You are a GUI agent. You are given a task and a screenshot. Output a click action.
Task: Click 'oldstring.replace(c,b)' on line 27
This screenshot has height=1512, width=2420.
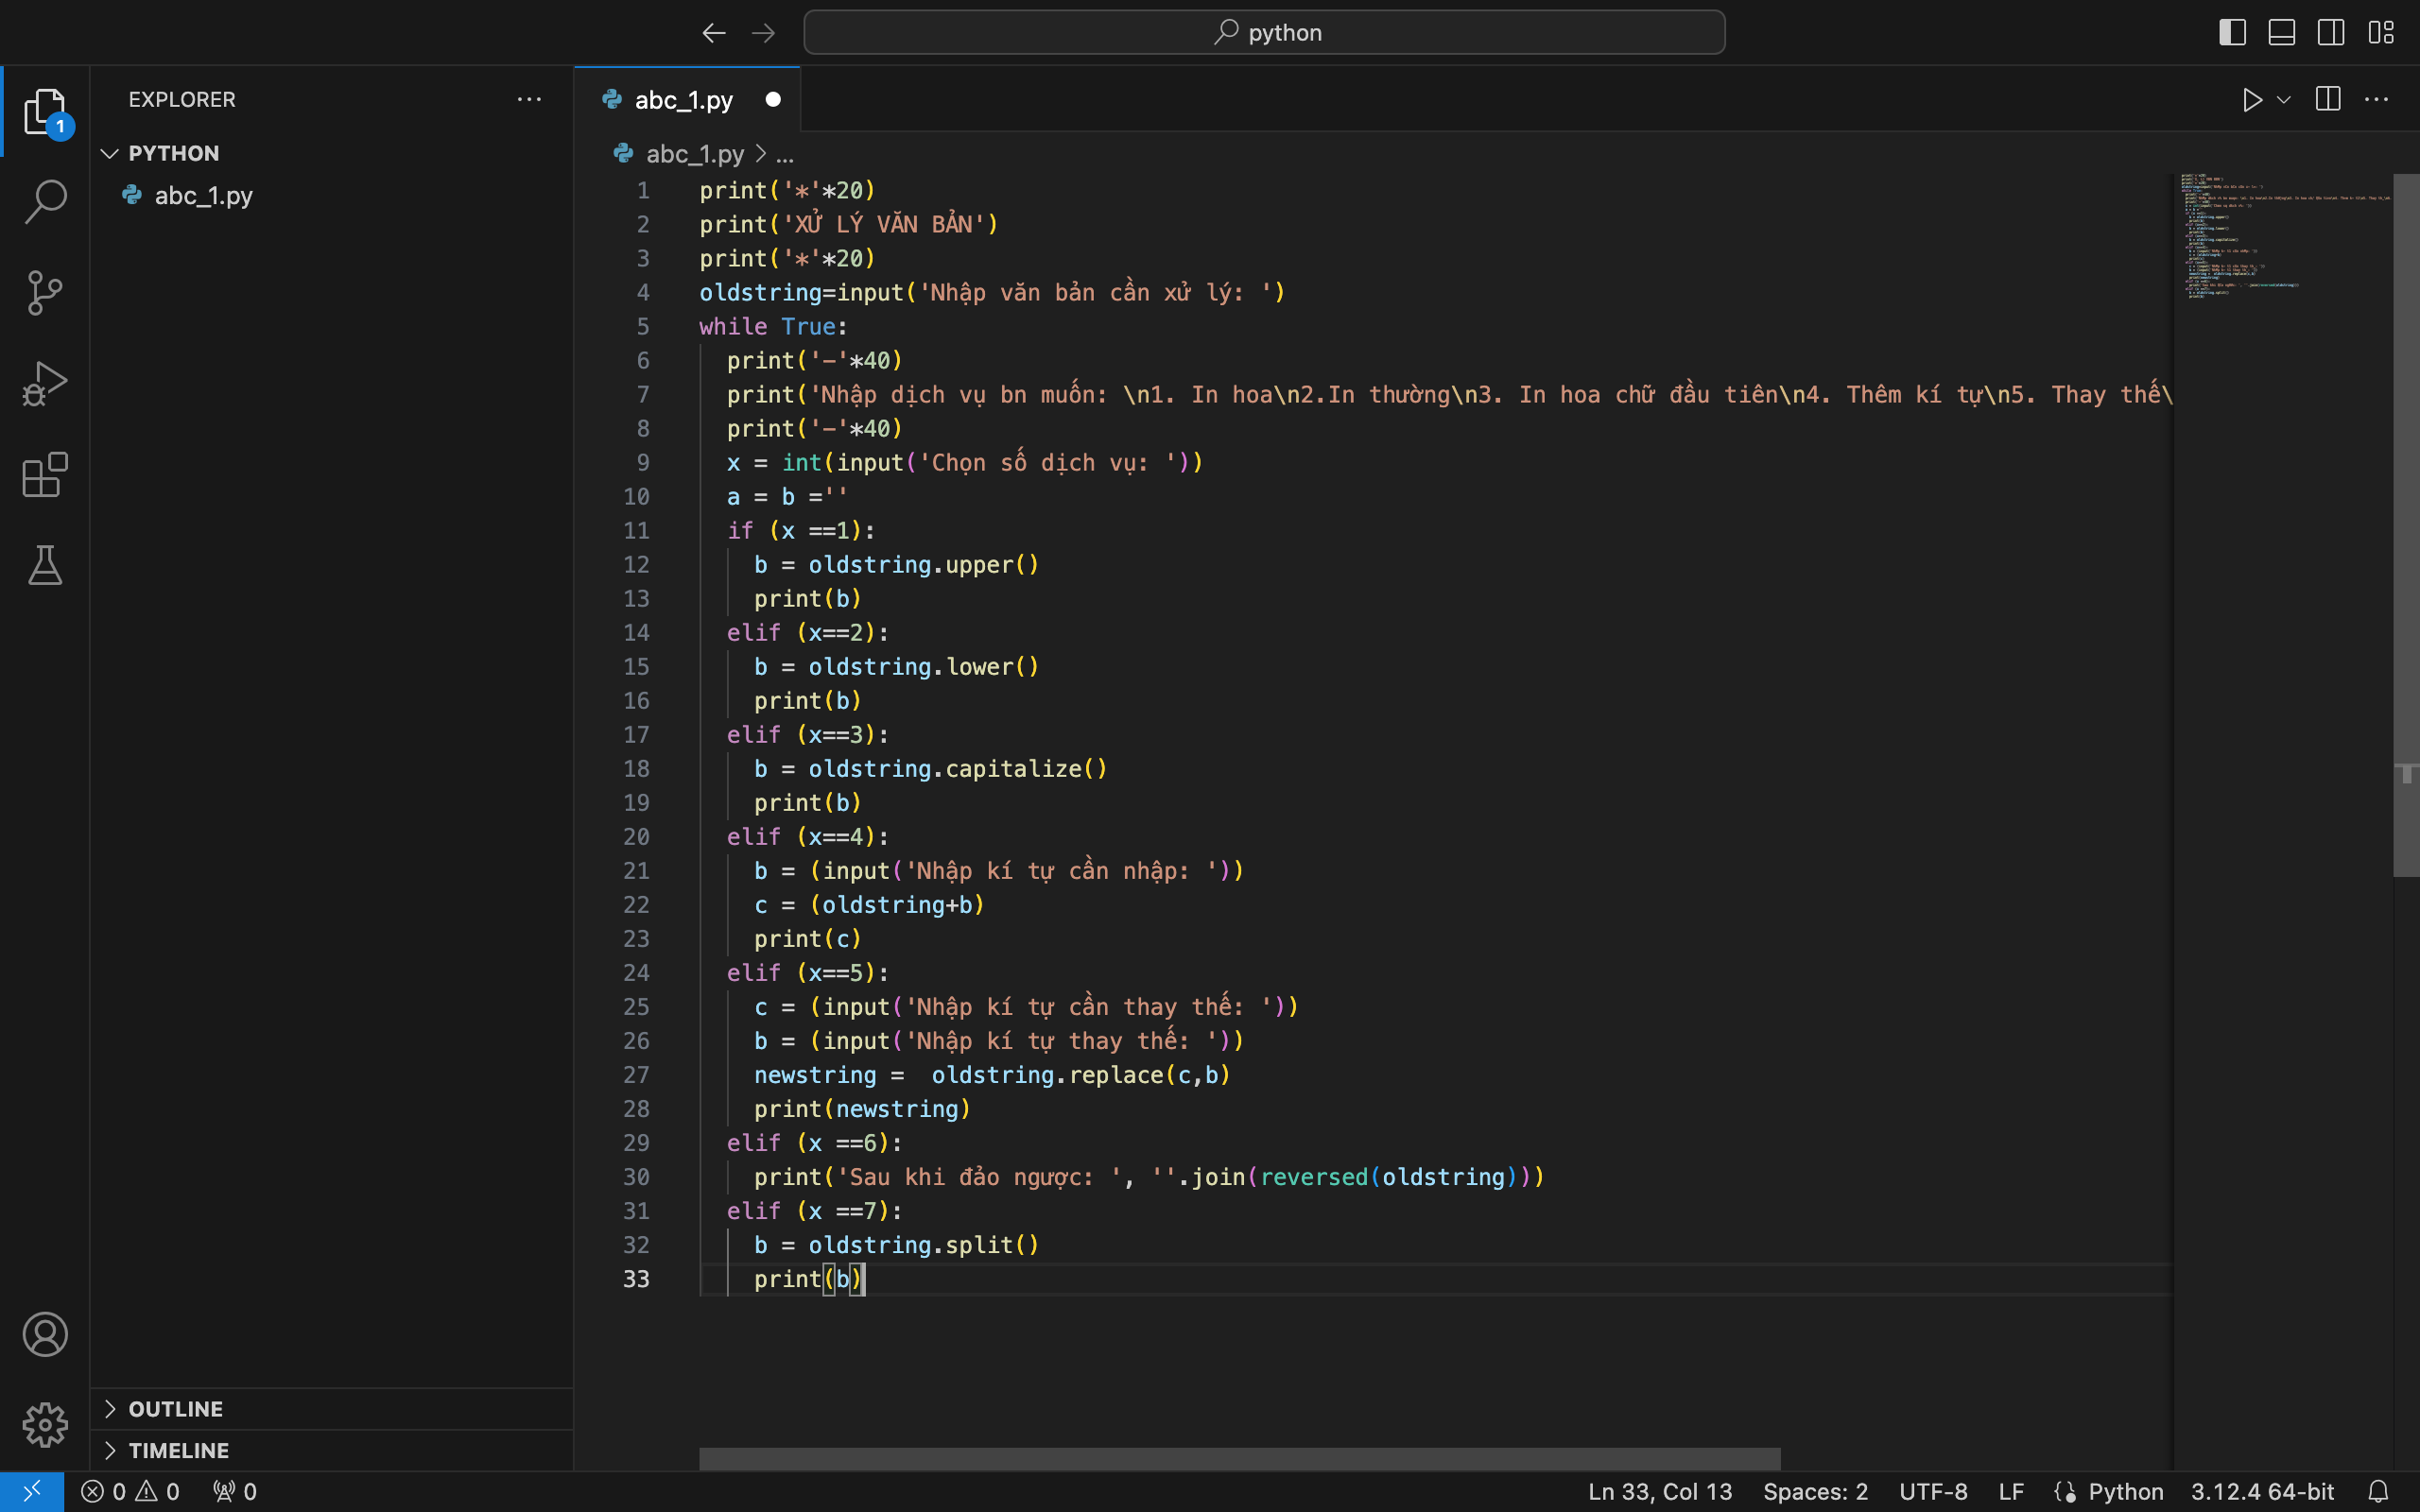point(1080,1075)
